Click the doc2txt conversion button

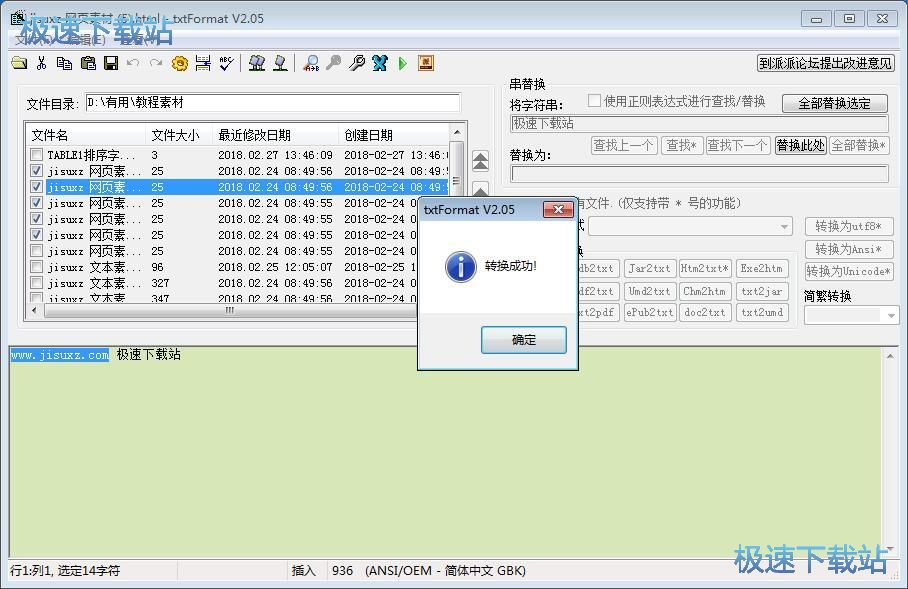(705, 312)
